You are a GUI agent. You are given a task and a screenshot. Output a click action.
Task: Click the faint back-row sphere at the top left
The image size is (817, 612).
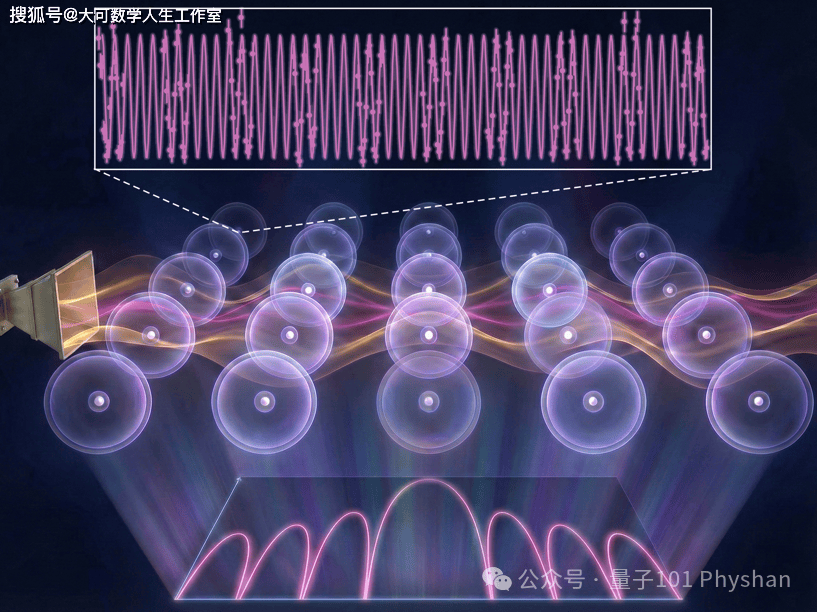tap(238, 229)
